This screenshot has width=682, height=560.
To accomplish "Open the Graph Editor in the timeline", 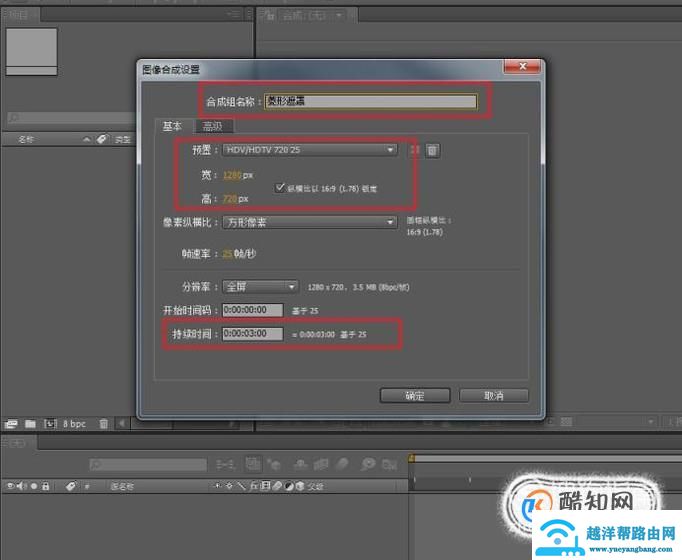I will tap(390, 465).
